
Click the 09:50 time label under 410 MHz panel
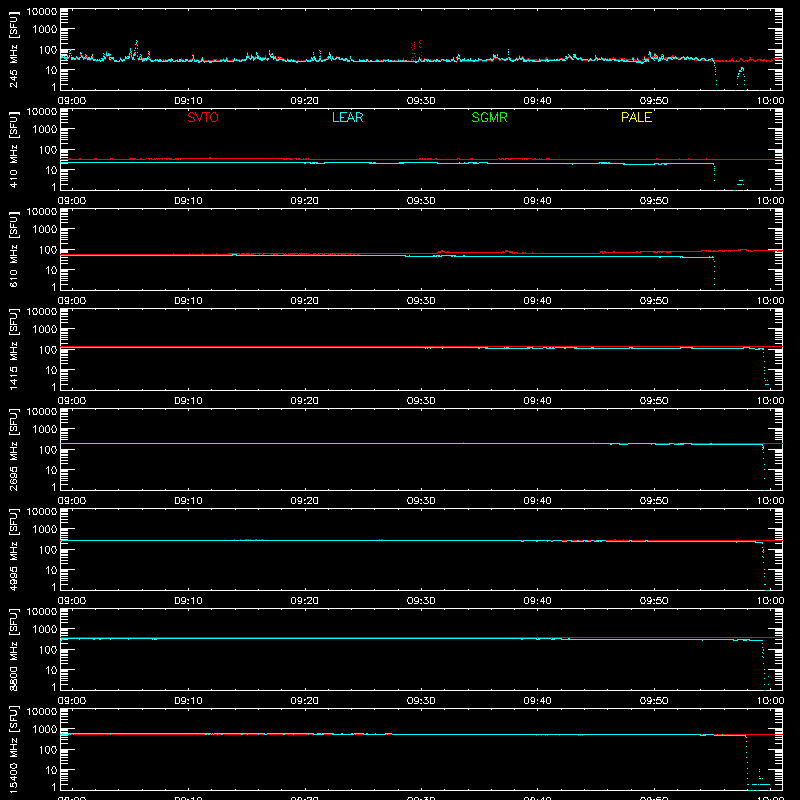coord(654,201)
